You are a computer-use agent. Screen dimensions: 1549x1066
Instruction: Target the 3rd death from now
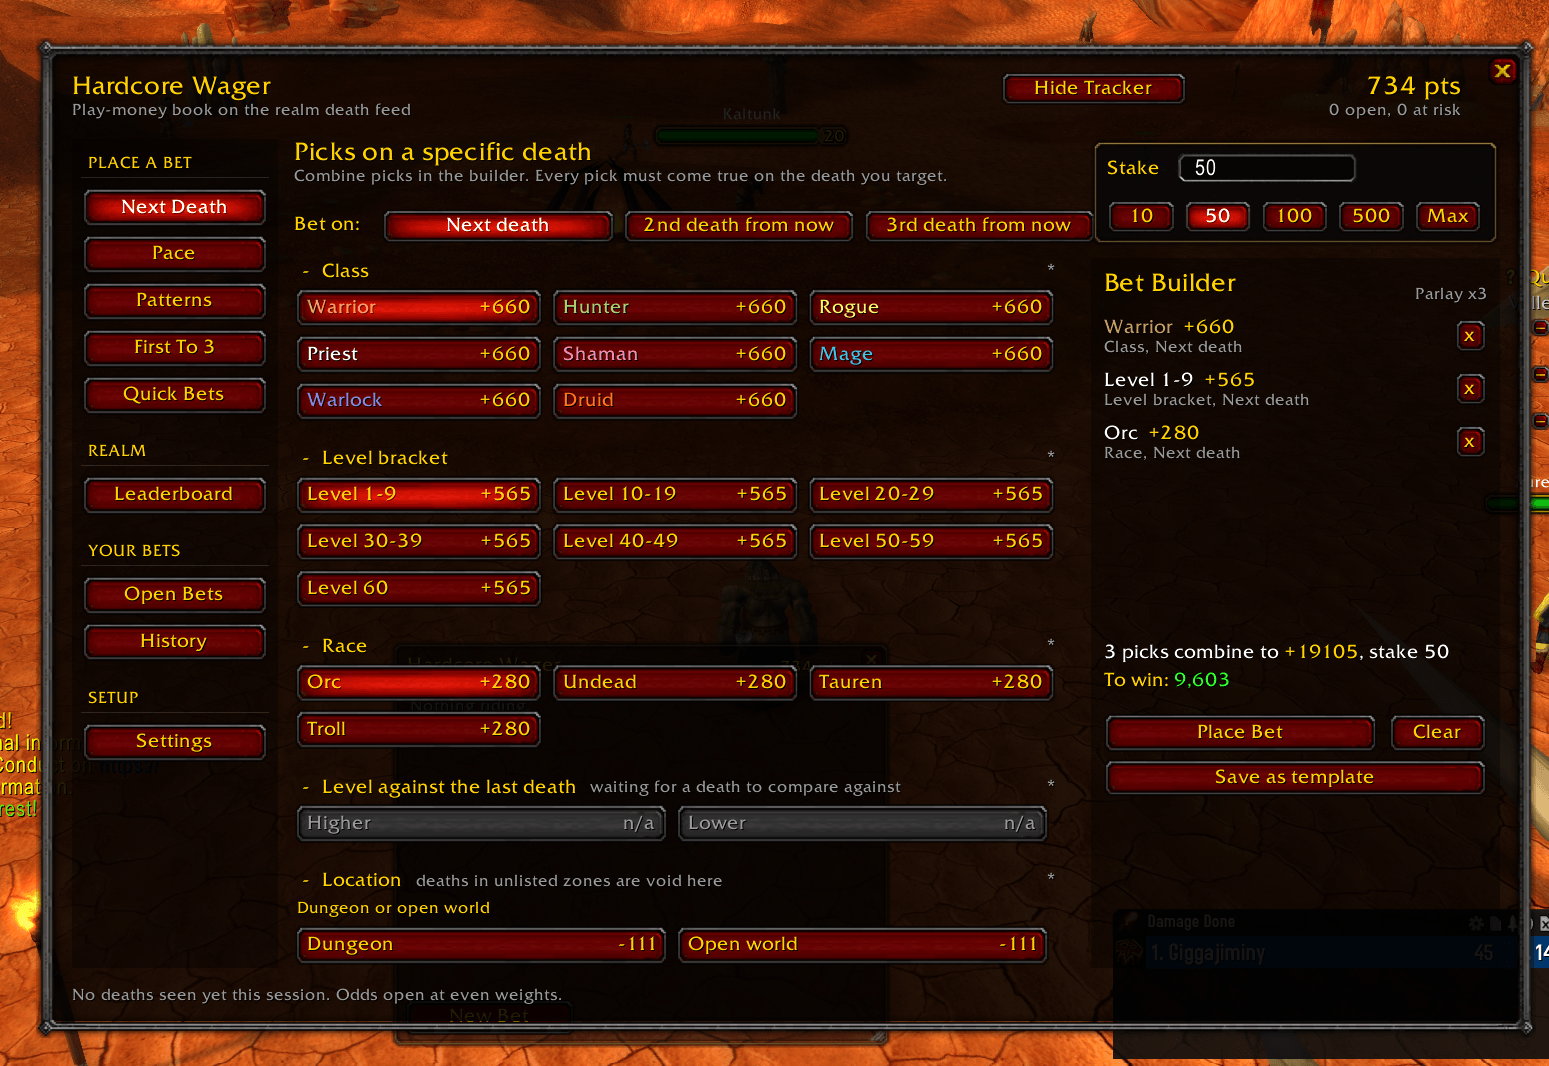(979, 226)
